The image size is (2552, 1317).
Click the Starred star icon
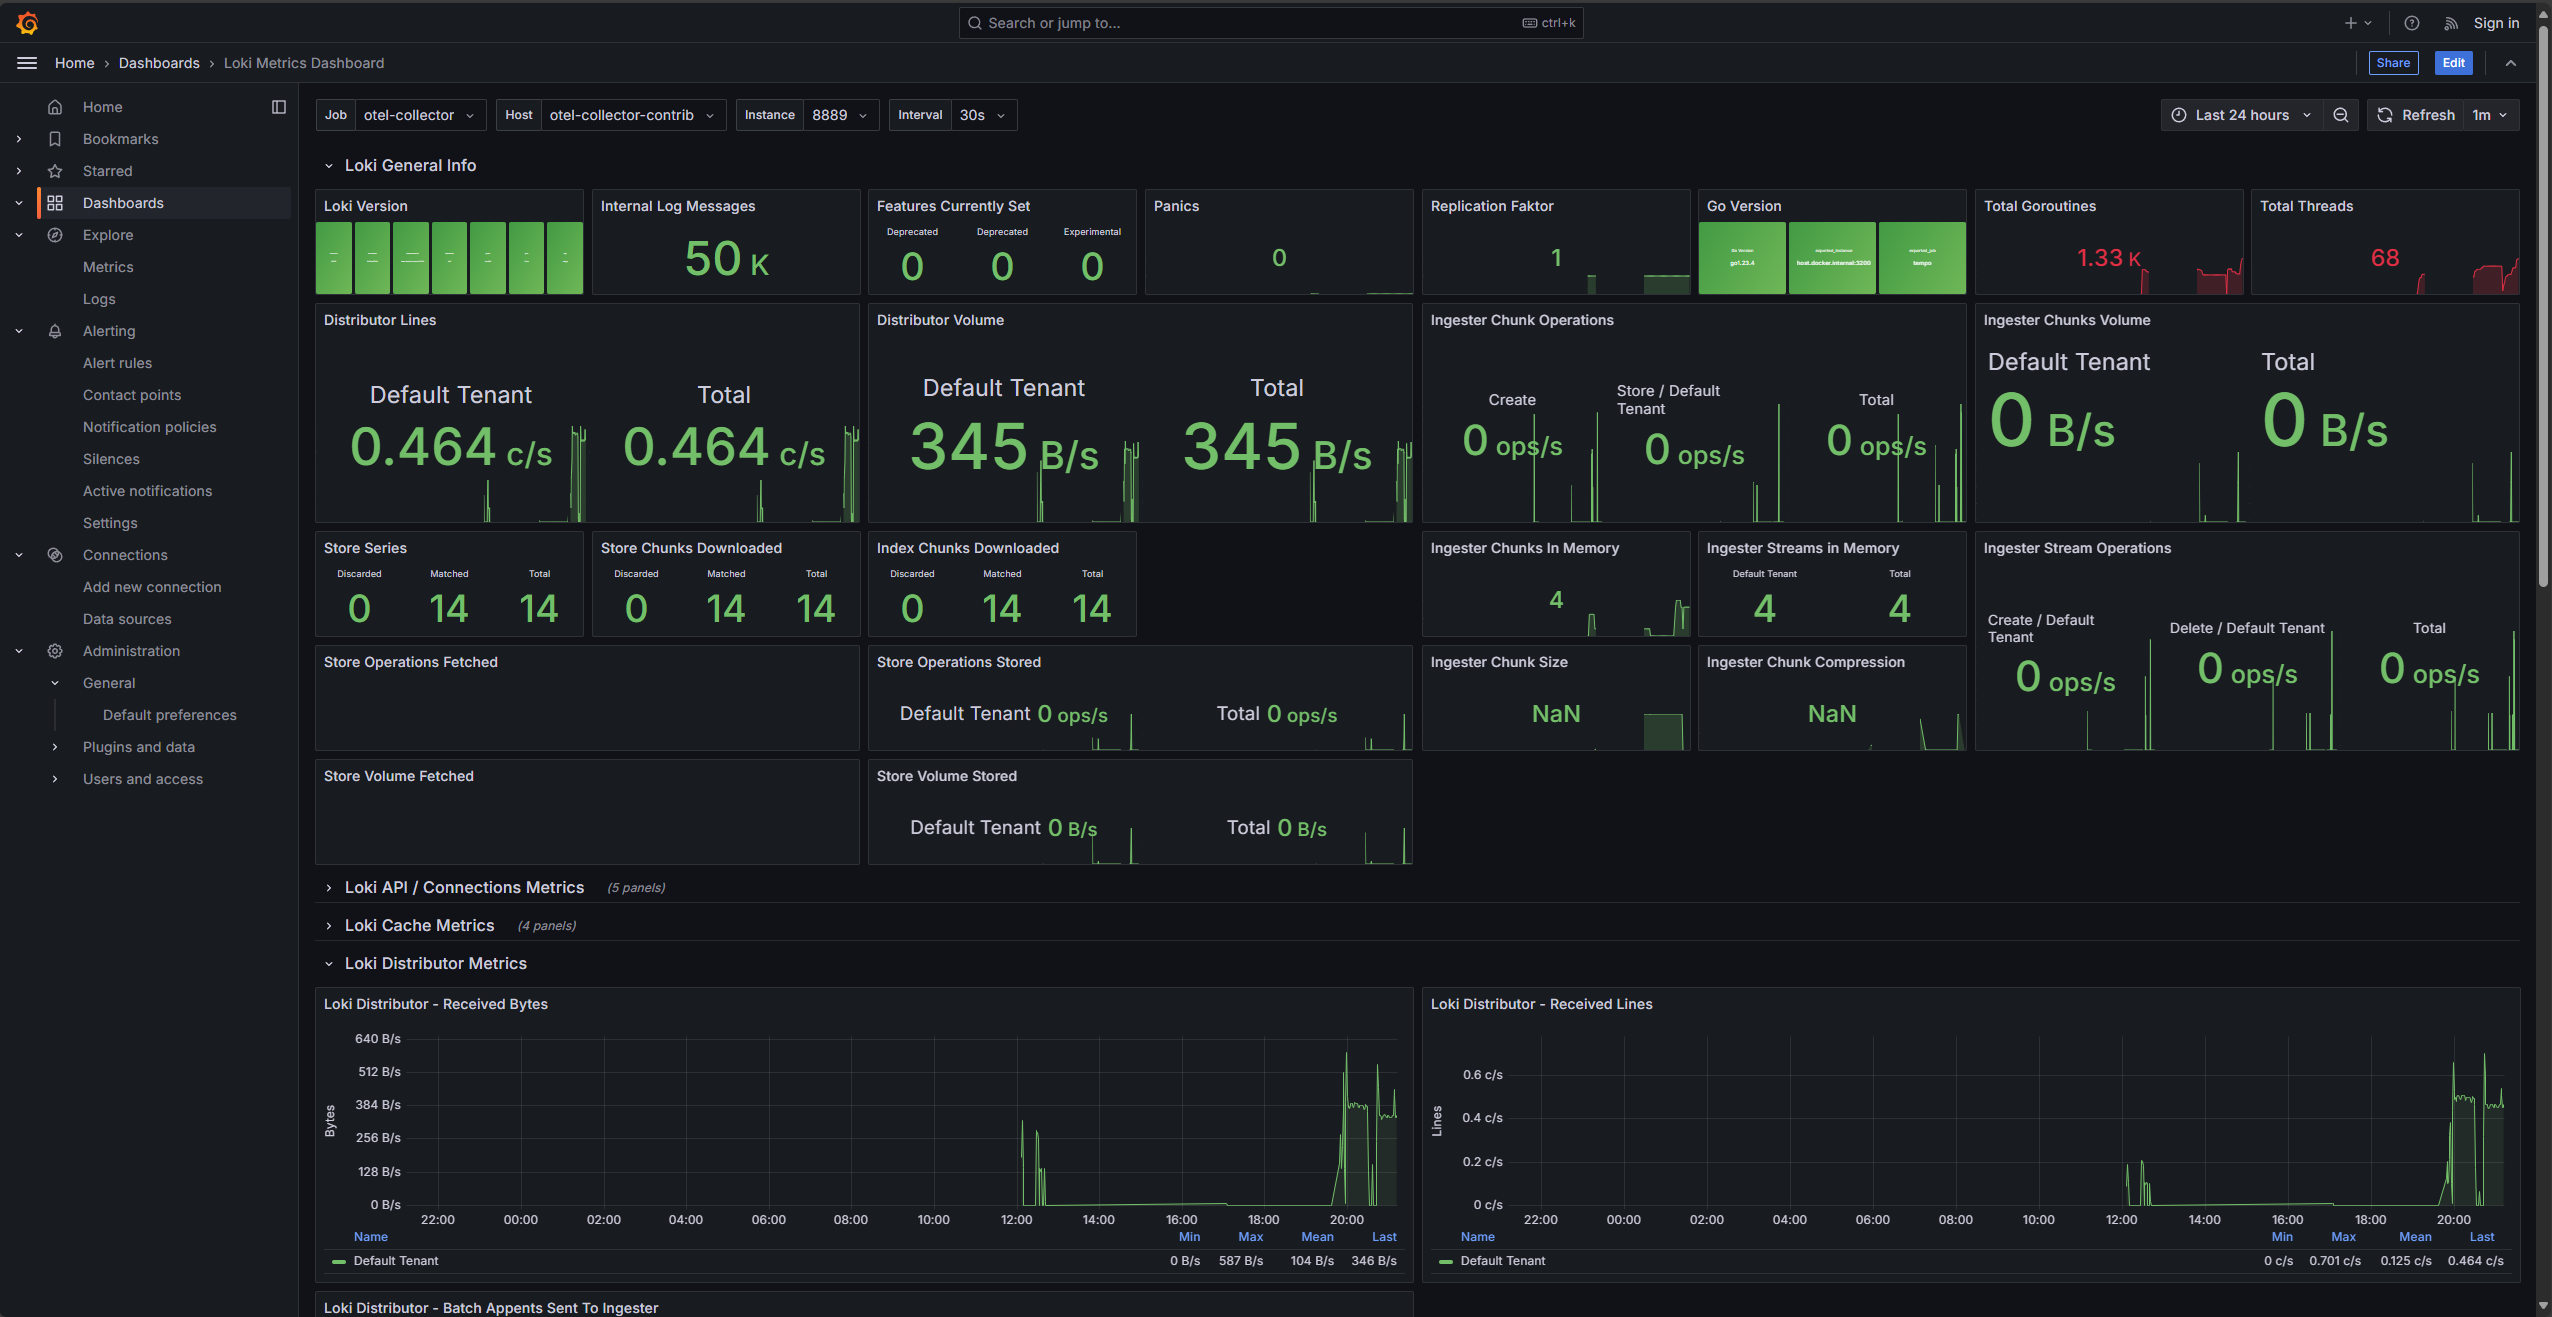tap(55, 171)
